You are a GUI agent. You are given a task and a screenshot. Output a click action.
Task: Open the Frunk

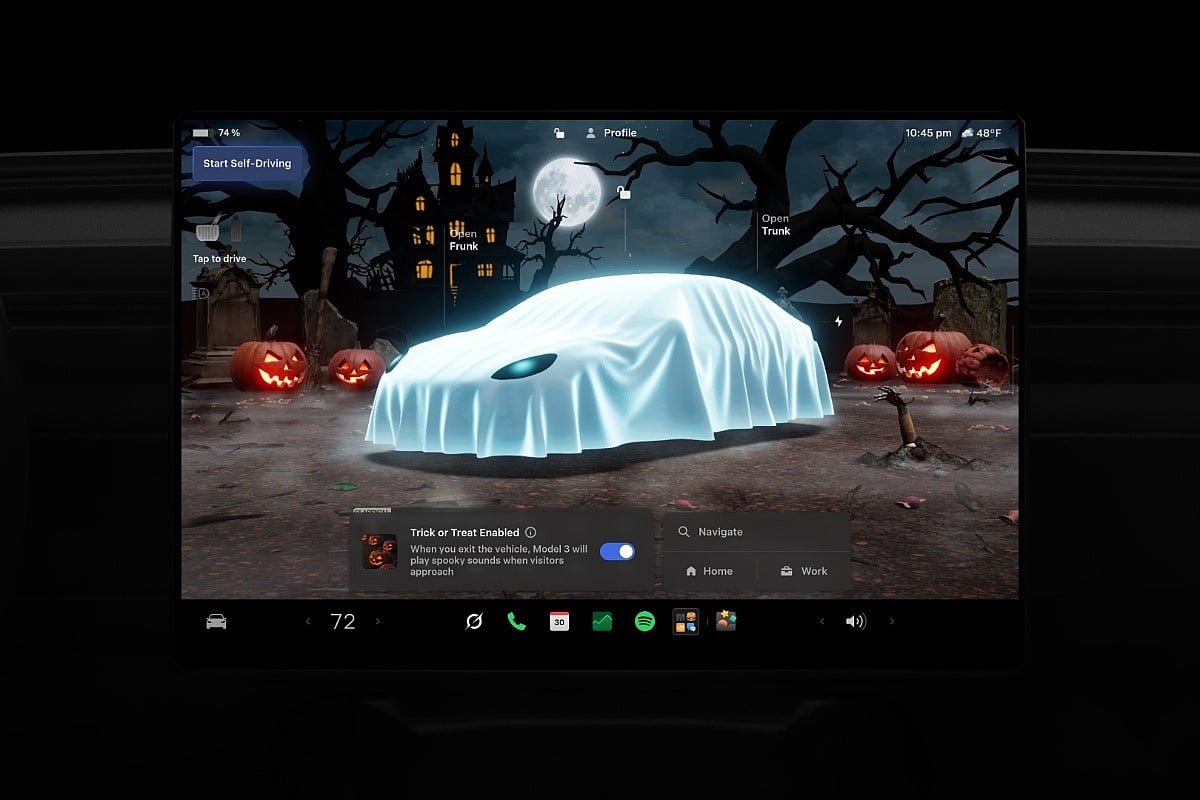pos(463,240)
